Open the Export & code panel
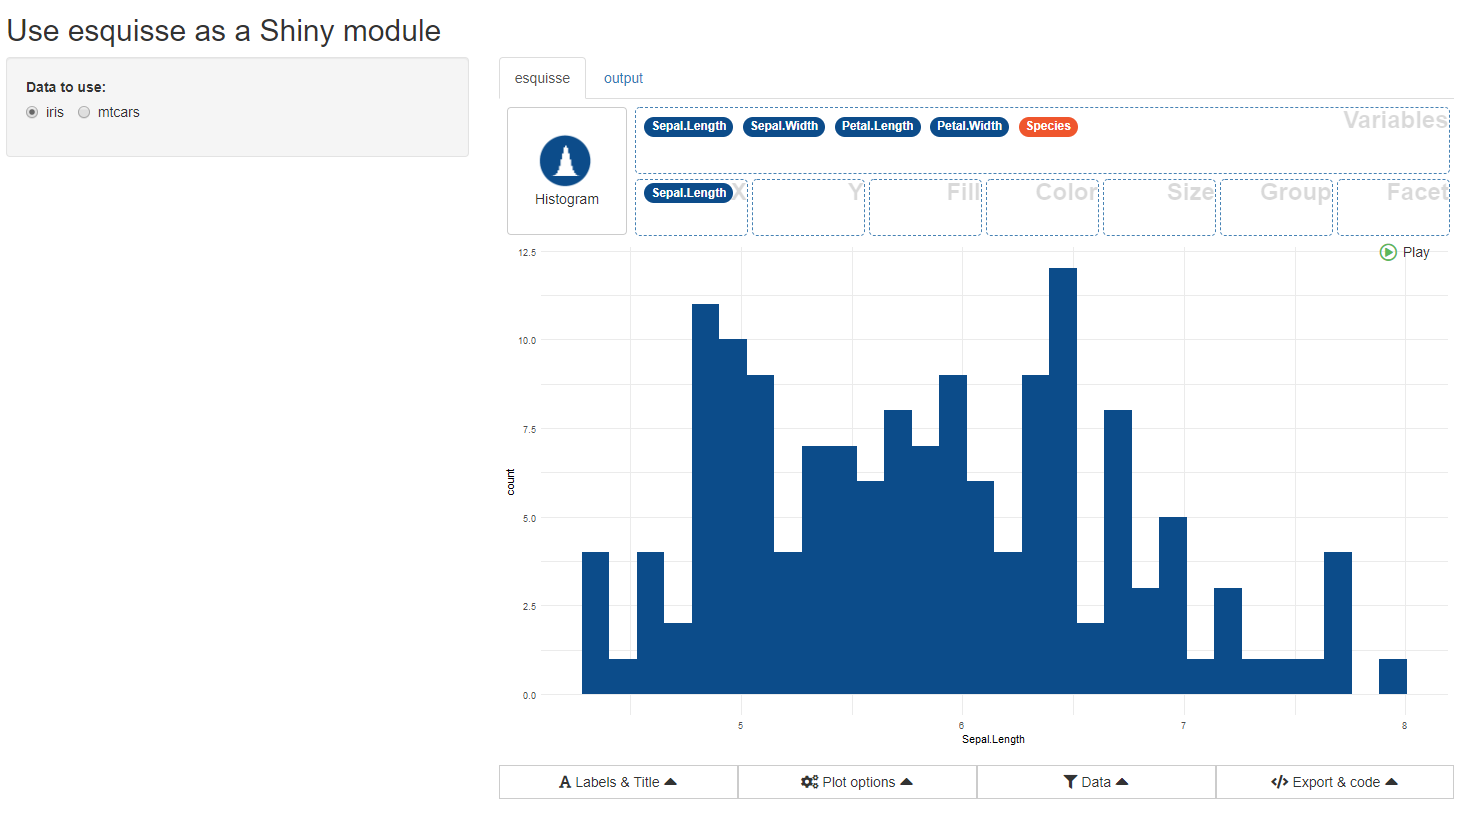The image size is (1464, 828). (1335, 782)
